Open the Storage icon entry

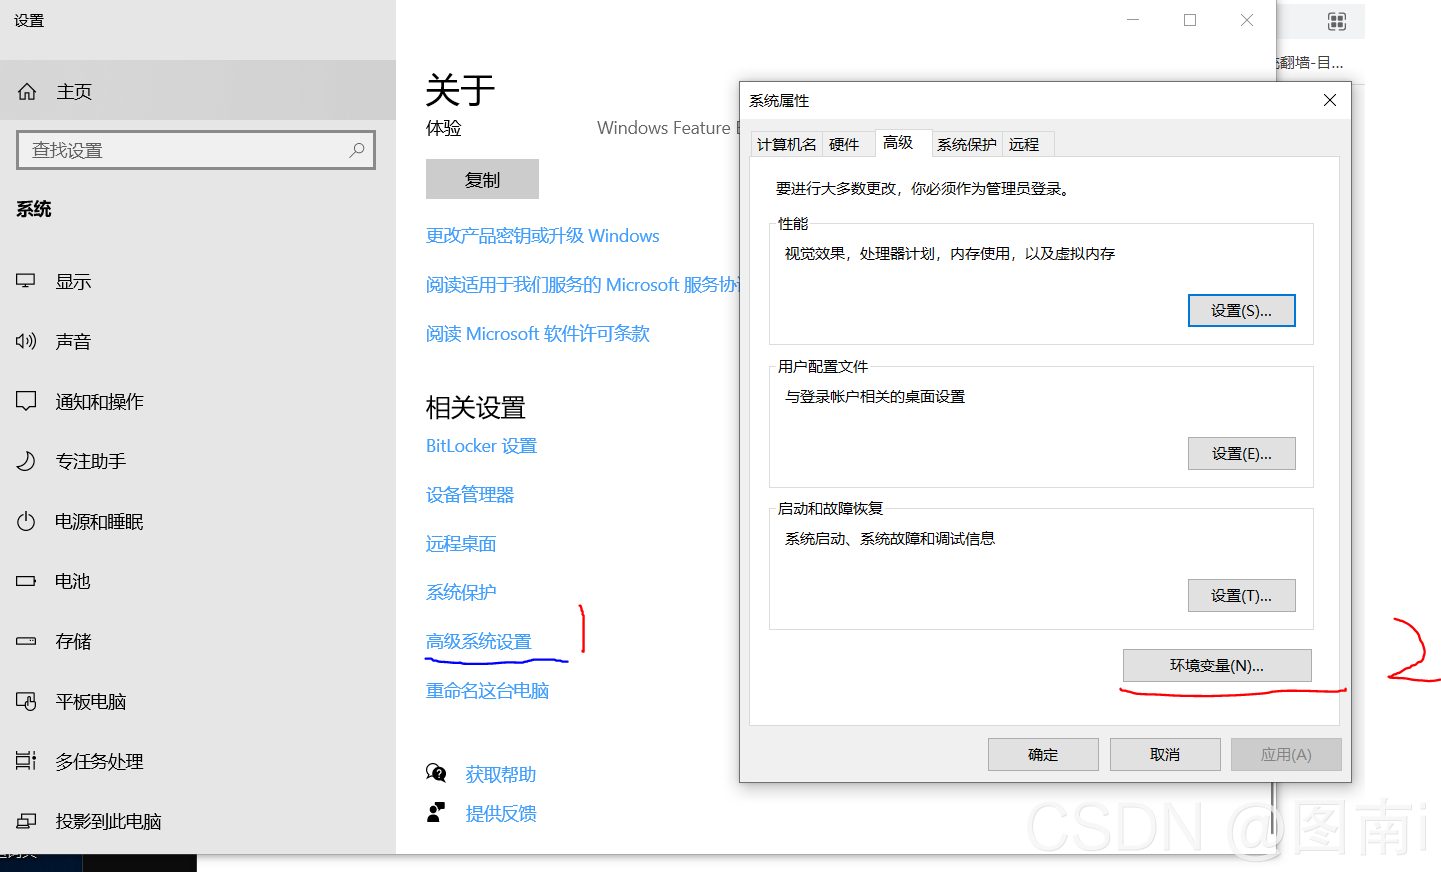click(x=26, y=641)
